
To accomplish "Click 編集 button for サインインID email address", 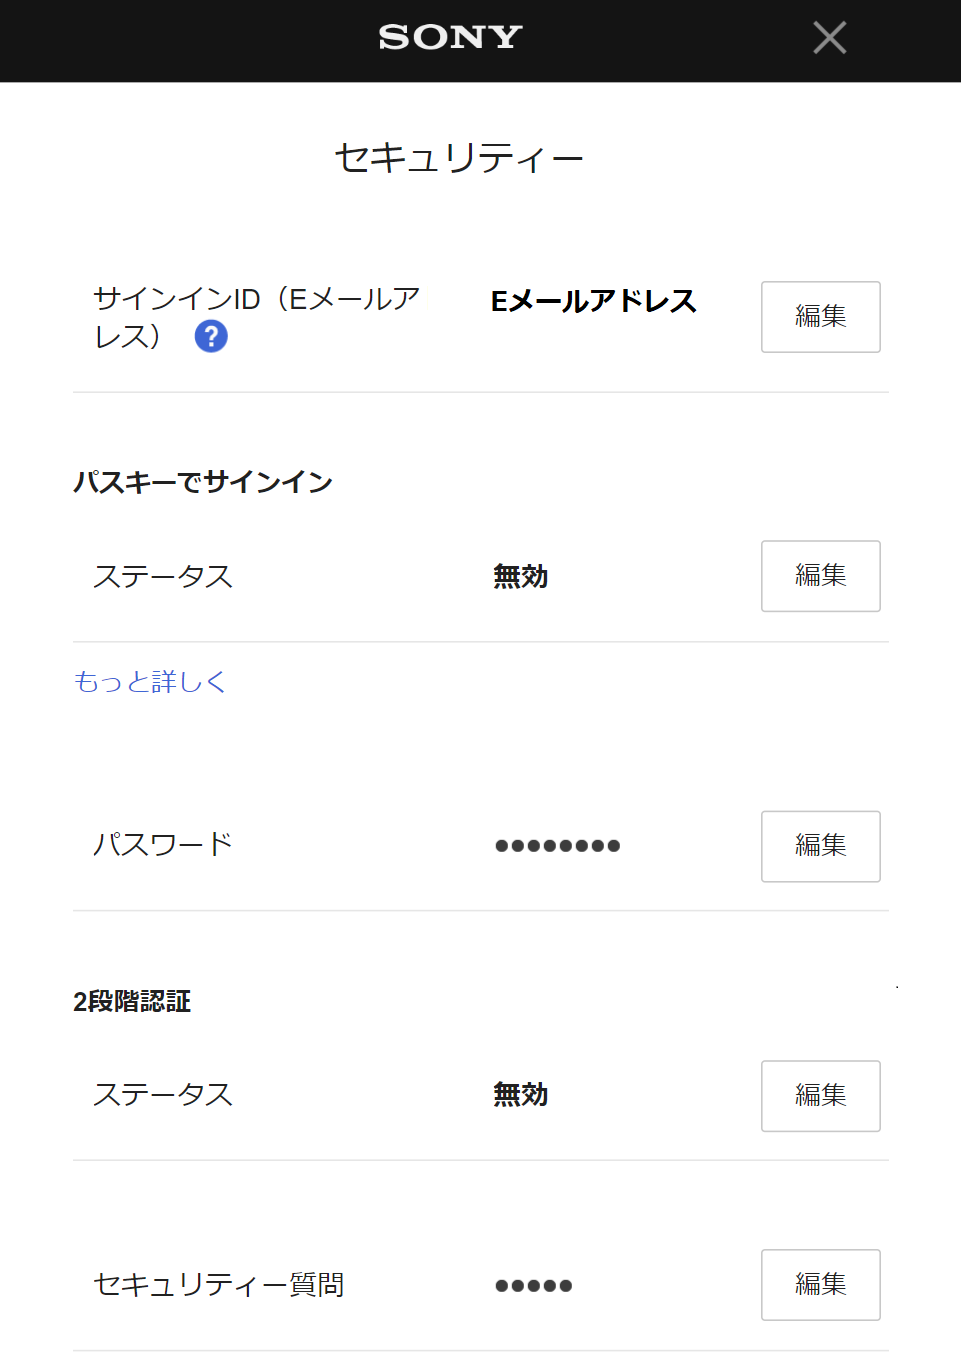I will click(x=820, y=317).
